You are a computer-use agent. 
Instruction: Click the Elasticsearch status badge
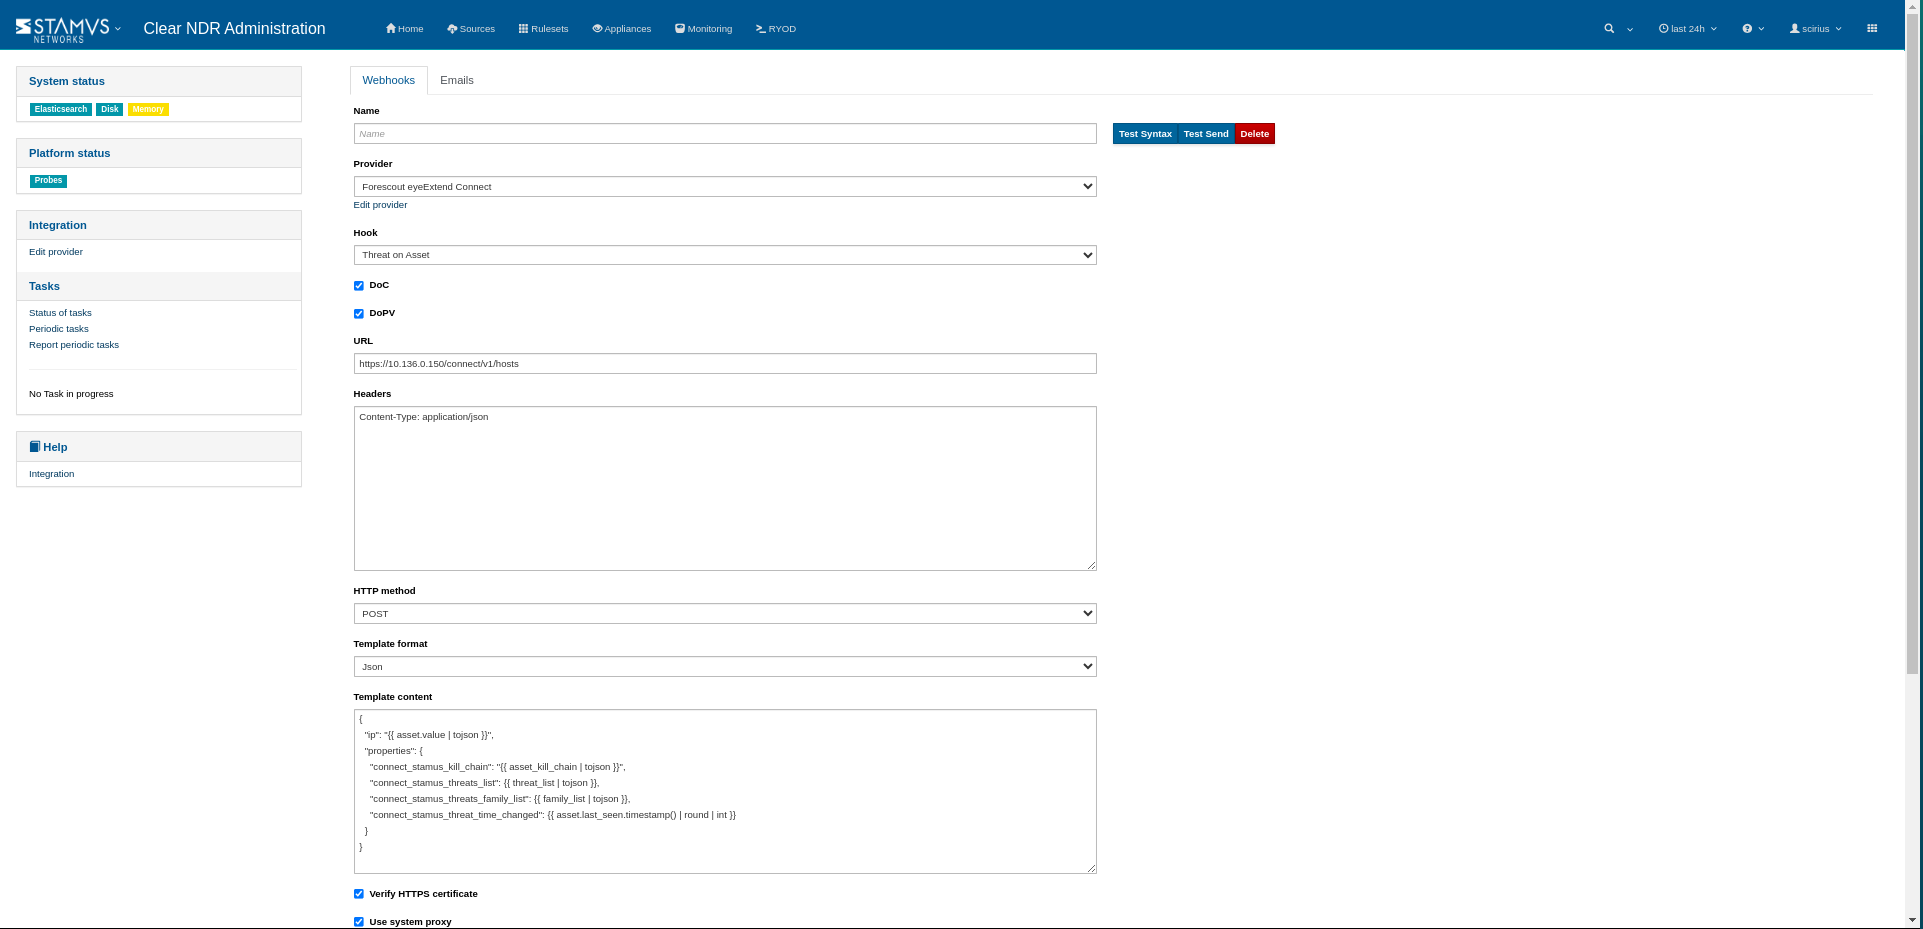[60, 110]
